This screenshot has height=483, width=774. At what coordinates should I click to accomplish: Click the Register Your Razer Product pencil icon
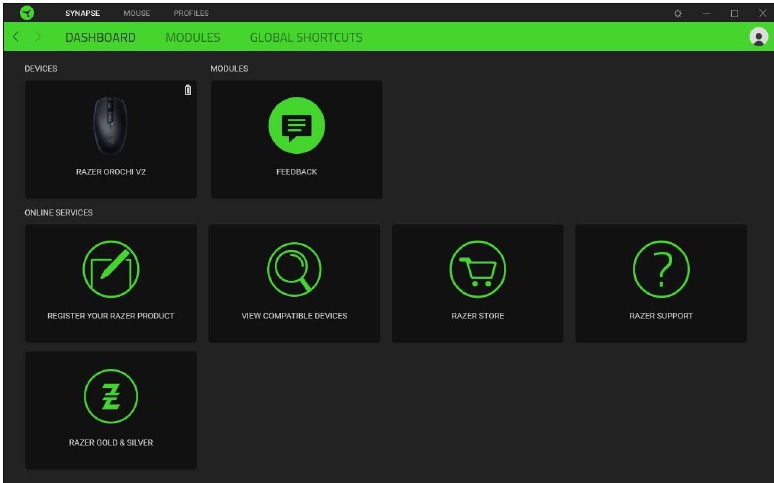[110, 269]
